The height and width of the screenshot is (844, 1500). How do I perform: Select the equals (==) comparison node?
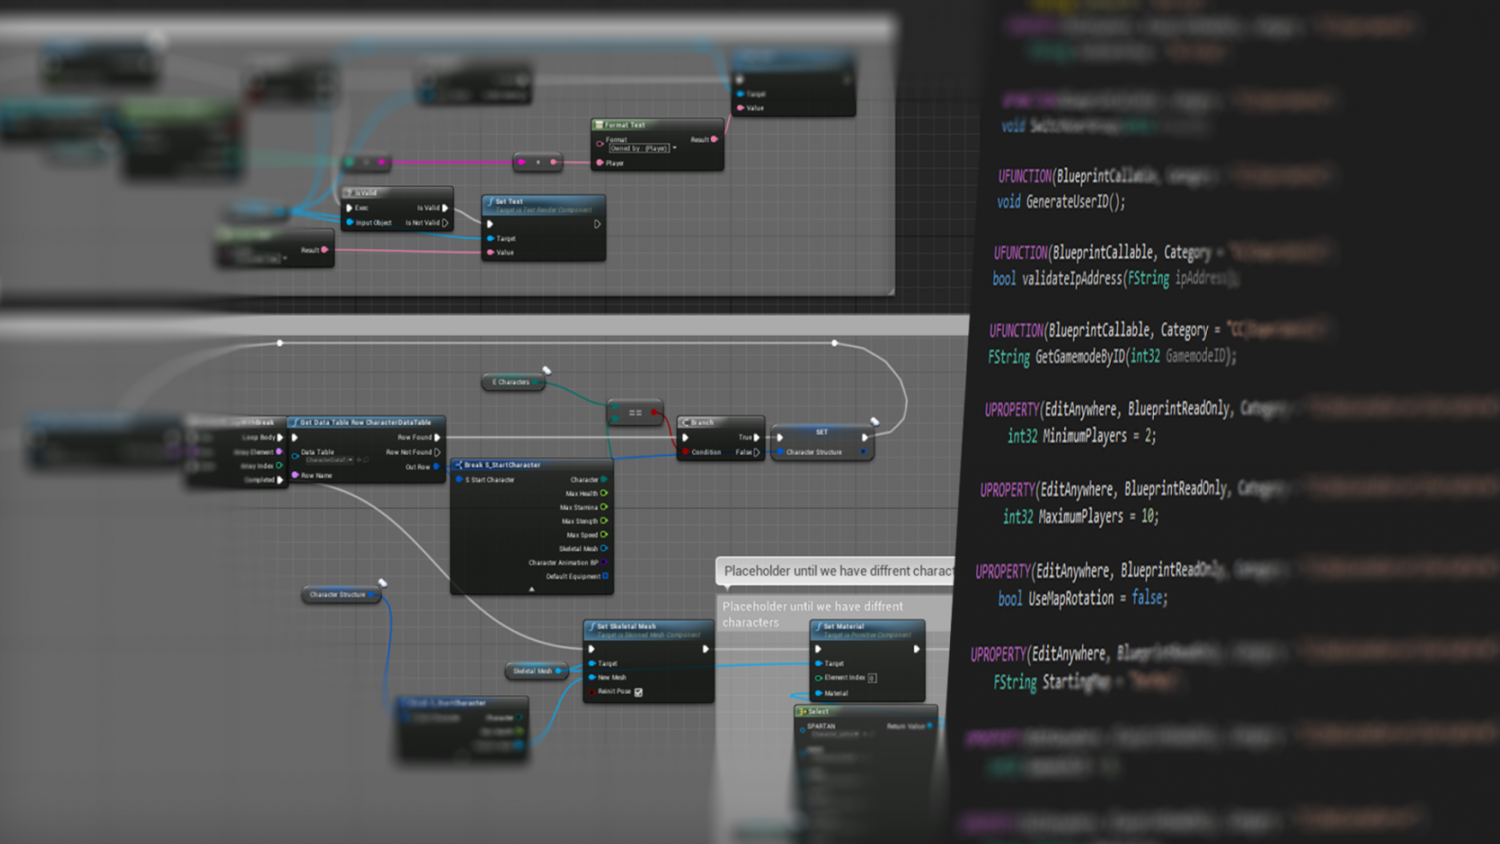click(634, 412)
